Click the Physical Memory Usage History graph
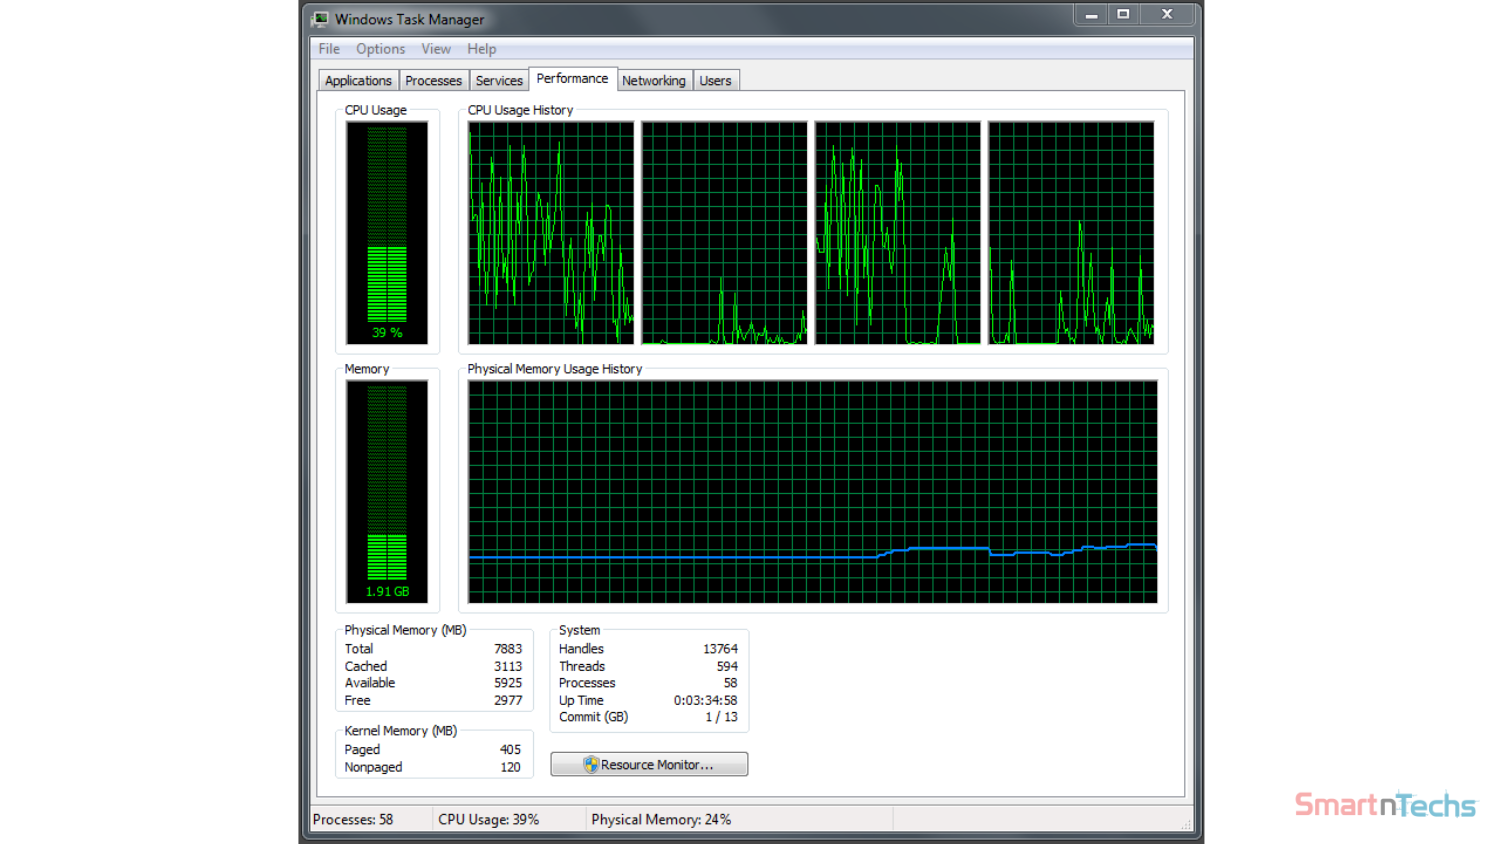Image resolution: width=1500 pixels, height=844 pixels. (x=813, y=492)
